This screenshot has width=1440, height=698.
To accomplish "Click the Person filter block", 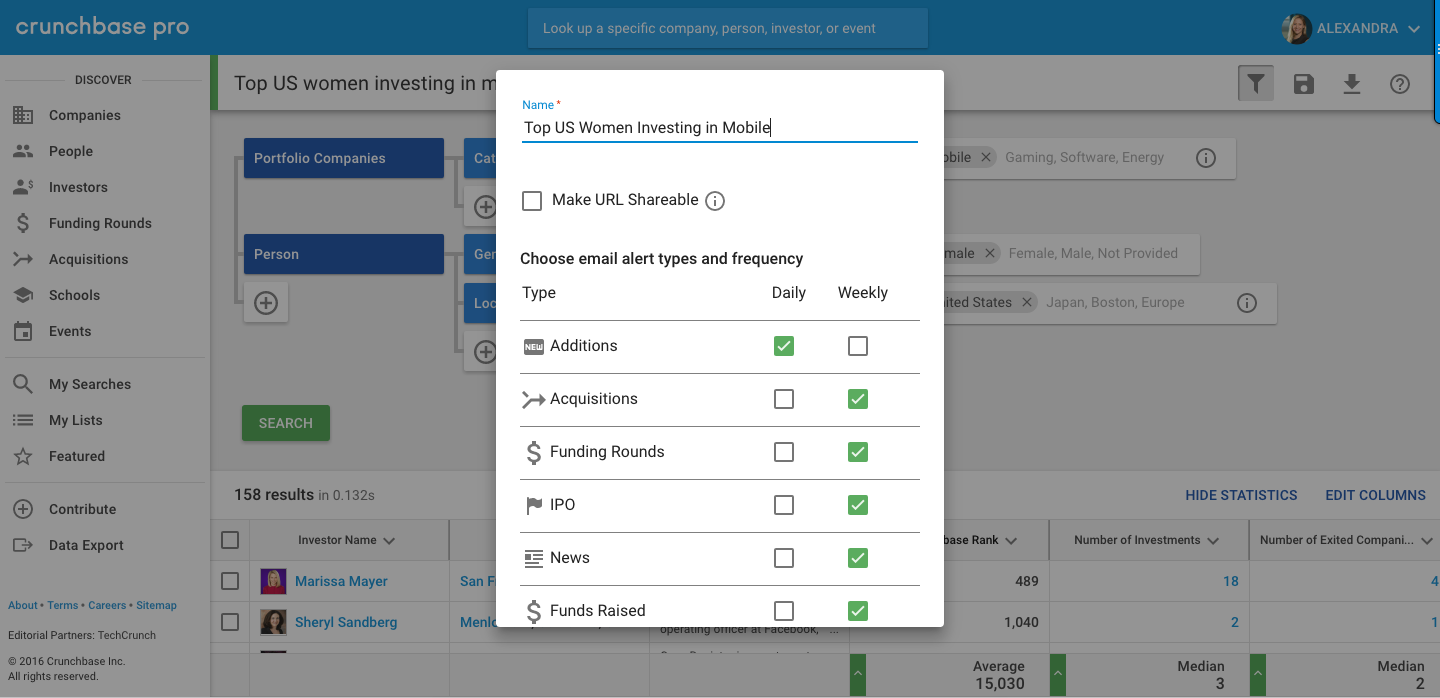I will tap(344, 254).
